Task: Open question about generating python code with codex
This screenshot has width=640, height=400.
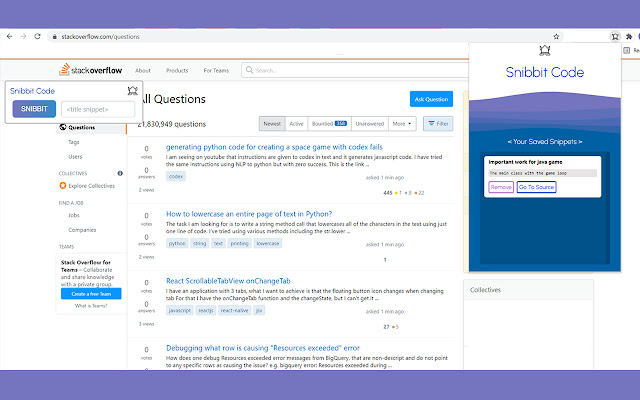Action: click(x=274, y=147)
